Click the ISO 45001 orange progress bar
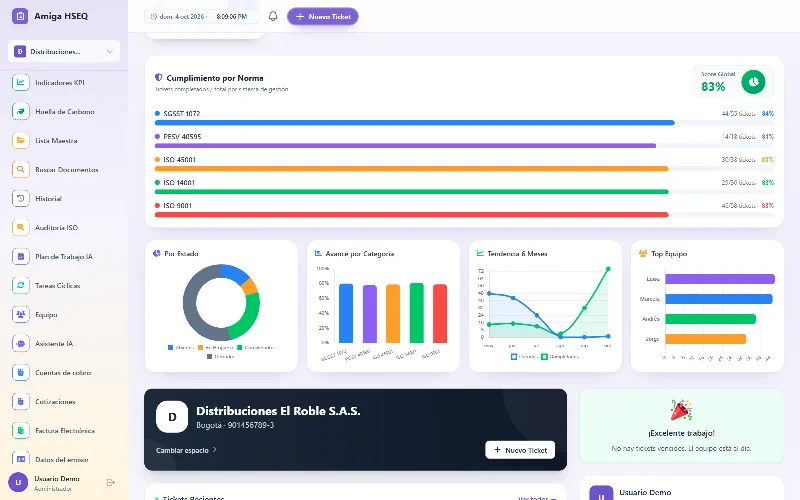This screenshot has width=800, height=500. tap(411, 169)
